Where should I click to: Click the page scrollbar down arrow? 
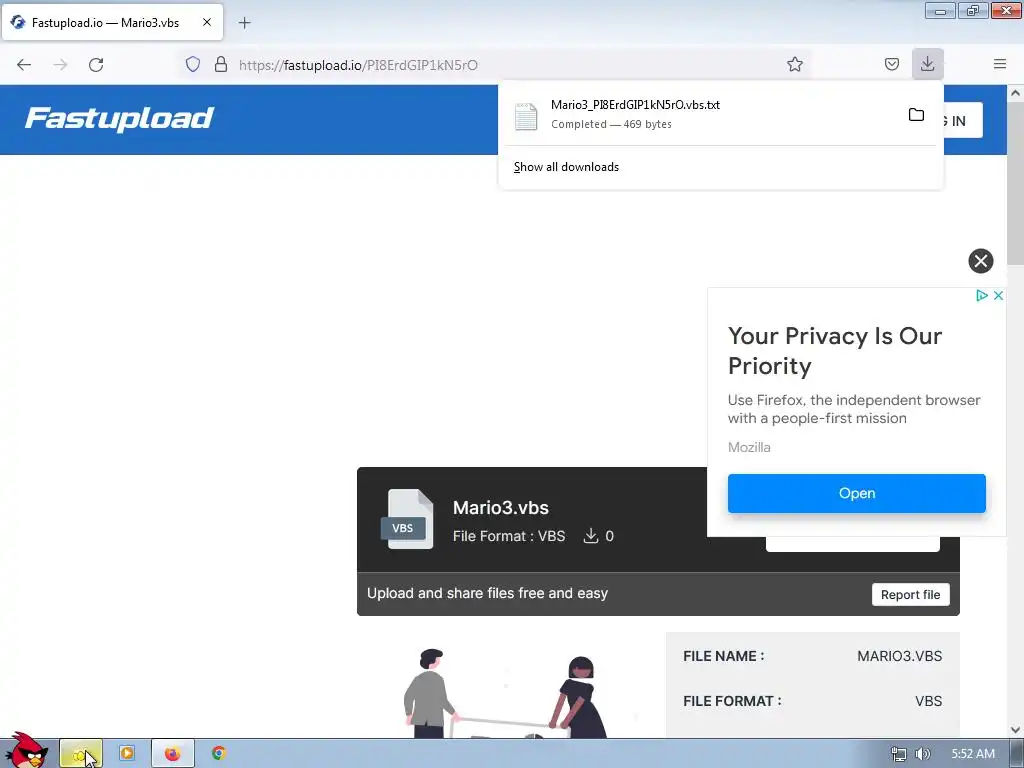[x=1016, y=730]
